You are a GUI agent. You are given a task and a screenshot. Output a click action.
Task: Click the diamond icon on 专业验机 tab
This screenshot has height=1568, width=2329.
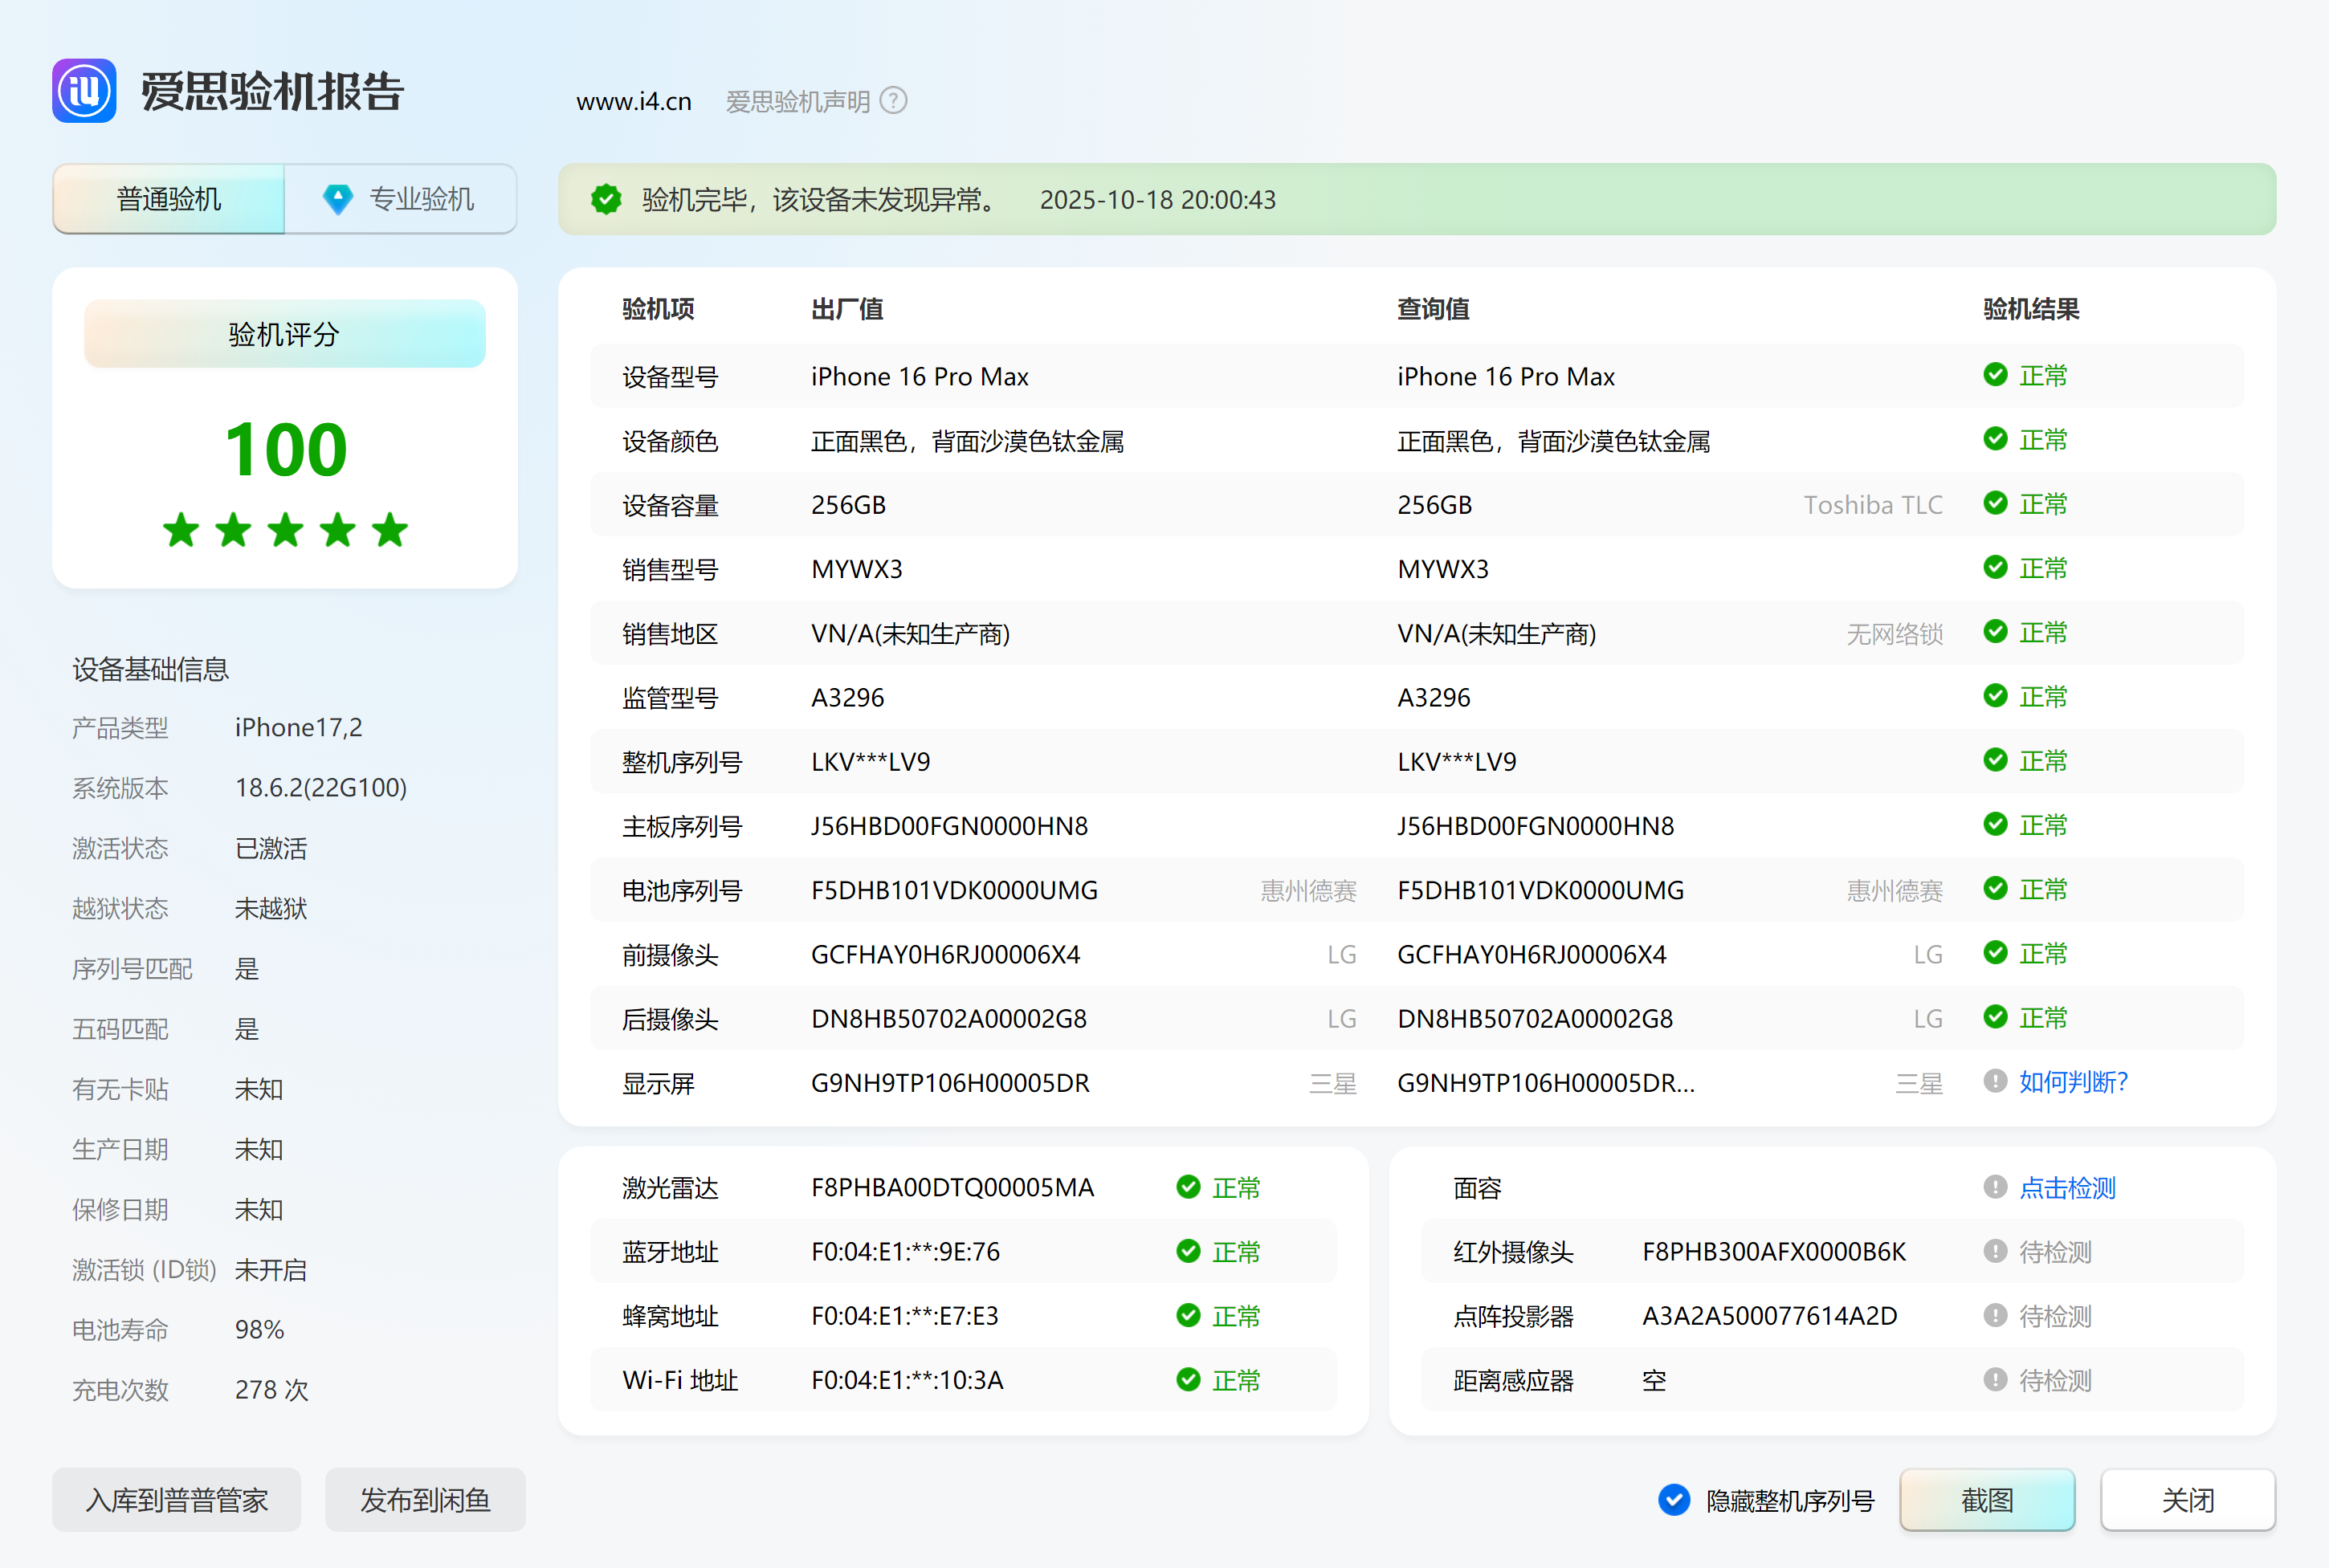pos(338,199)
